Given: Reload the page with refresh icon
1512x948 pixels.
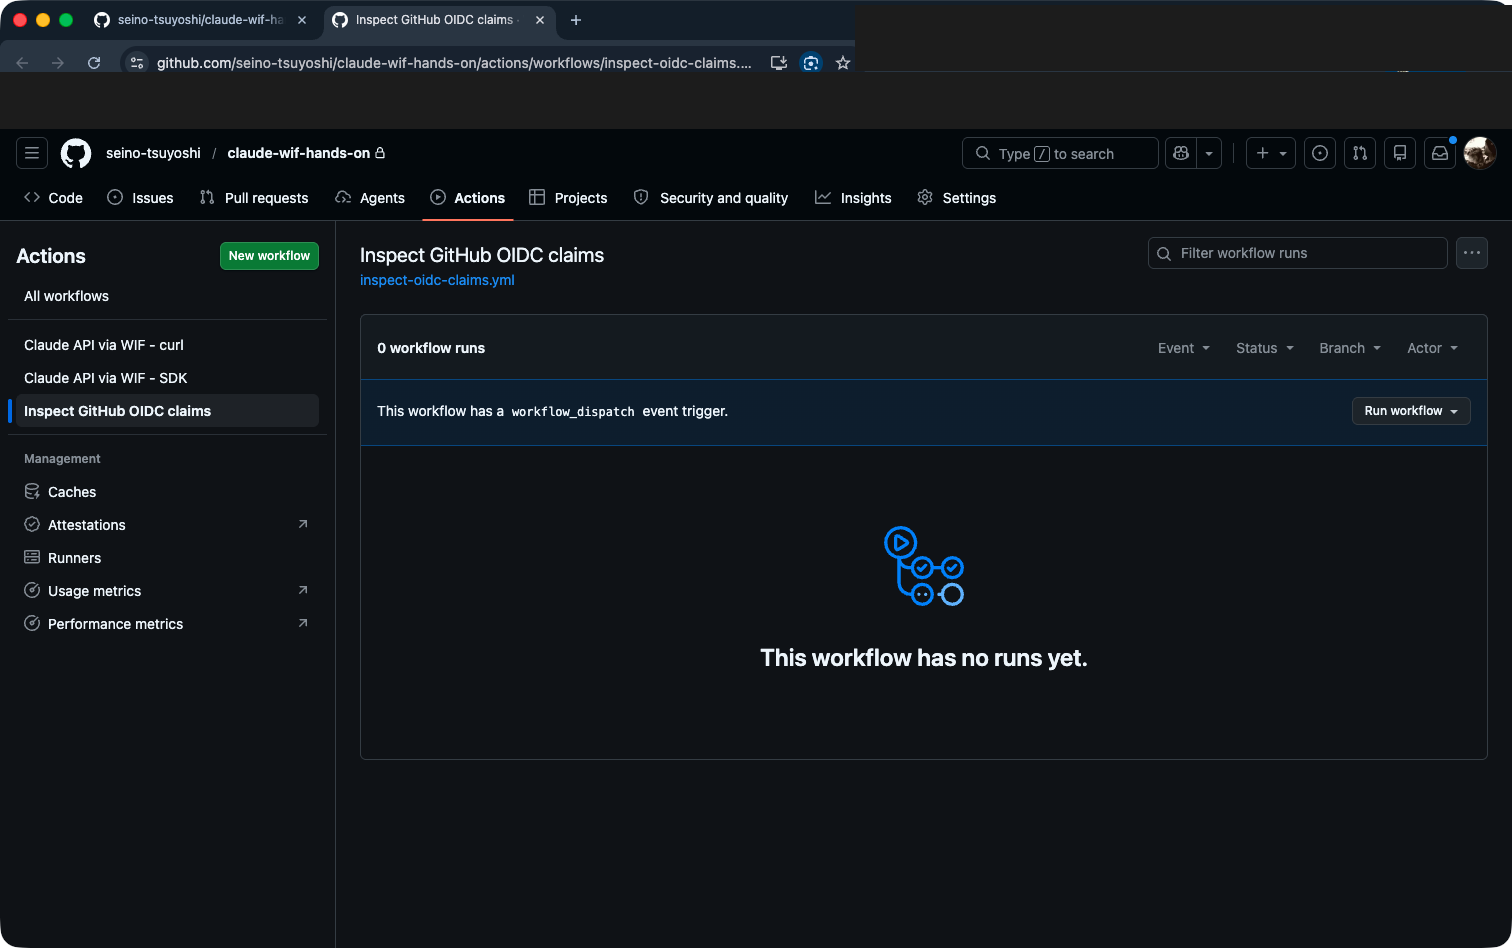Looking at the screenshot, I should 94,63.
